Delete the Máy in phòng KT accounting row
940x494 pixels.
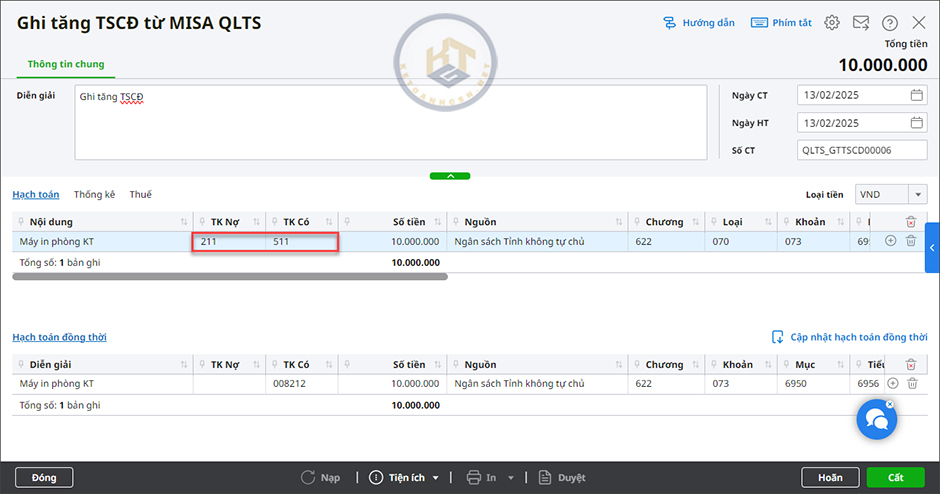(x=910, y=241)
